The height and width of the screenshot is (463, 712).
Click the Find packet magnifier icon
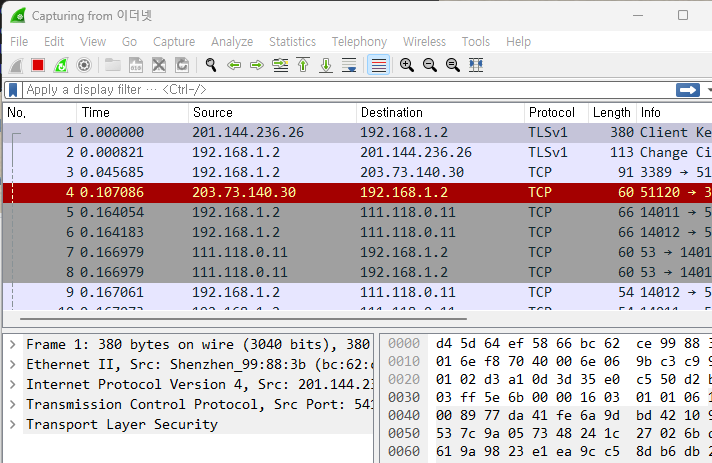pyautogui.click(x=211, y=65)
